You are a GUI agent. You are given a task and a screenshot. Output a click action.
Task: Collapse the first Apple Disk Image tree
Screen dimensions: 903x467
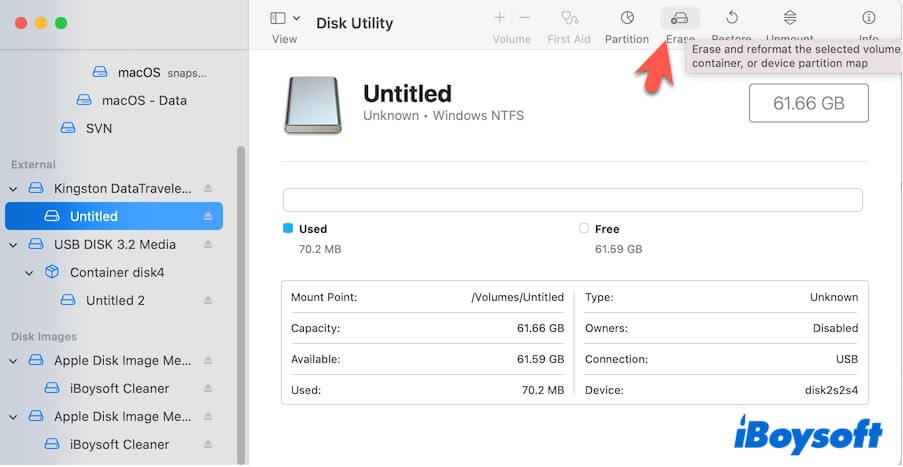coord(14,361)
